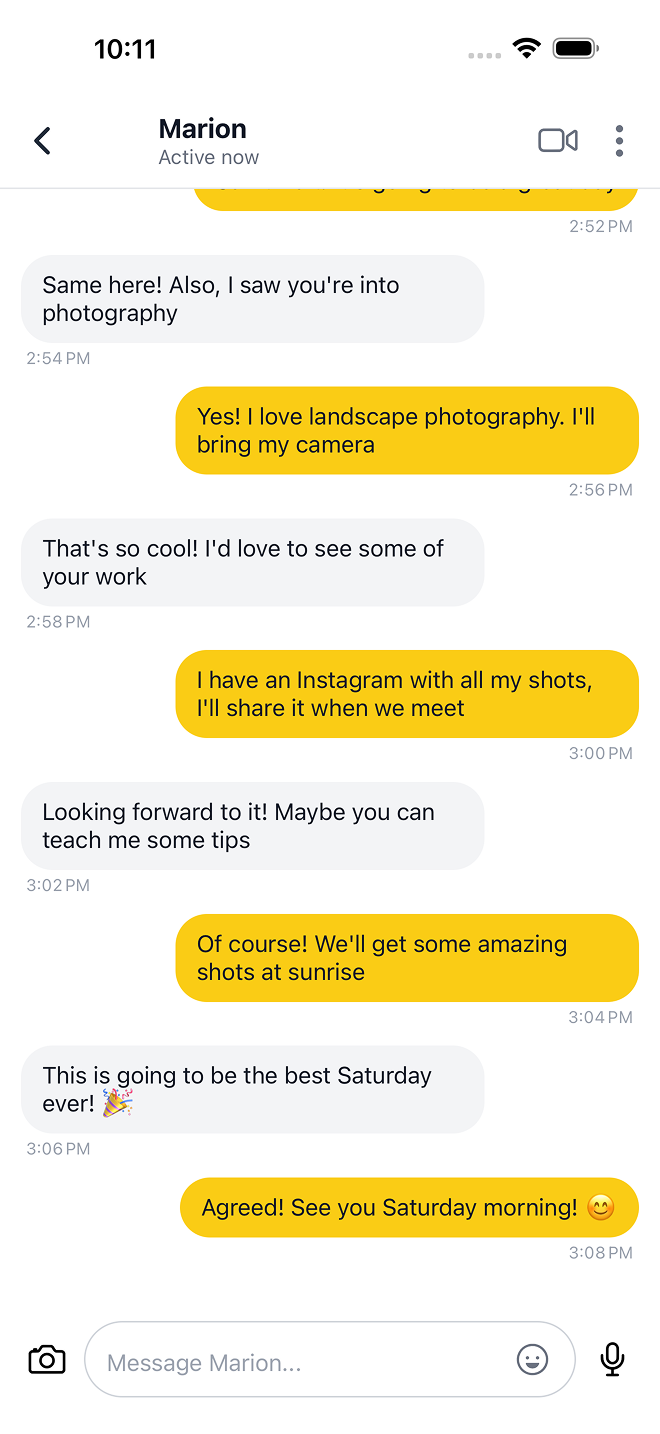The width and height of the screenshot is (660, 1434).
Task: Tap the back arrow to leave the chat
Action: (x=43, y=140)
